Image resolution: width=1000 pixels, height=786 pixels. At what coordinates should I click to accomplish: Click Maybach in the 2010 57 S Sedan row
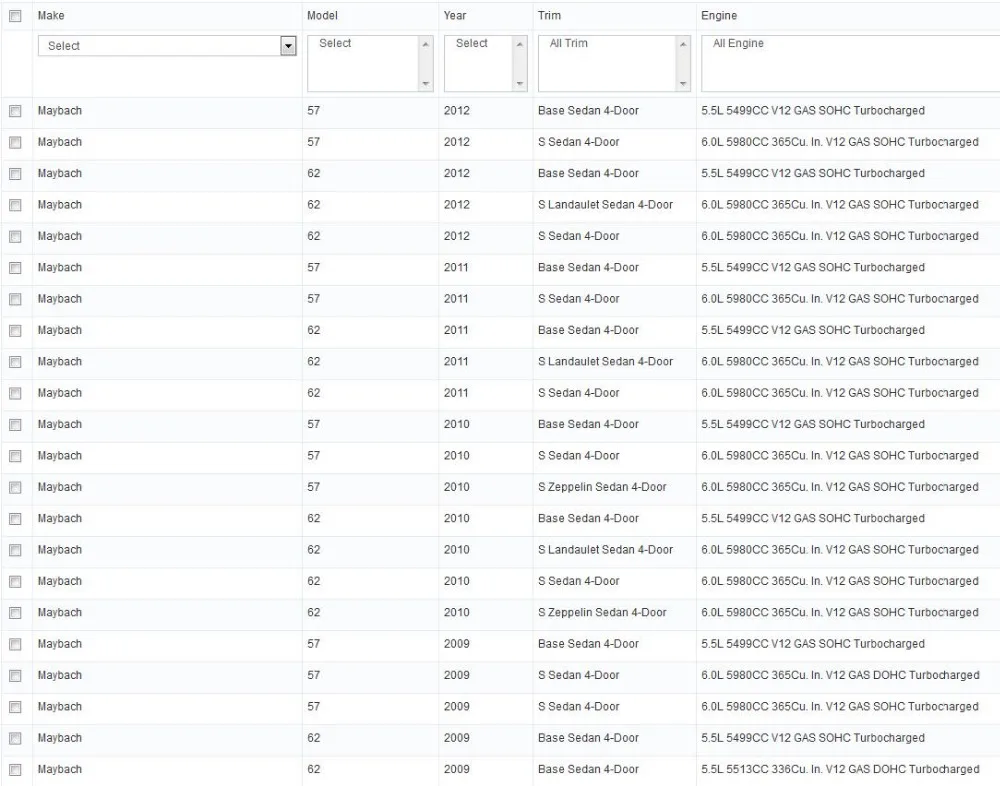coord(60,456)
